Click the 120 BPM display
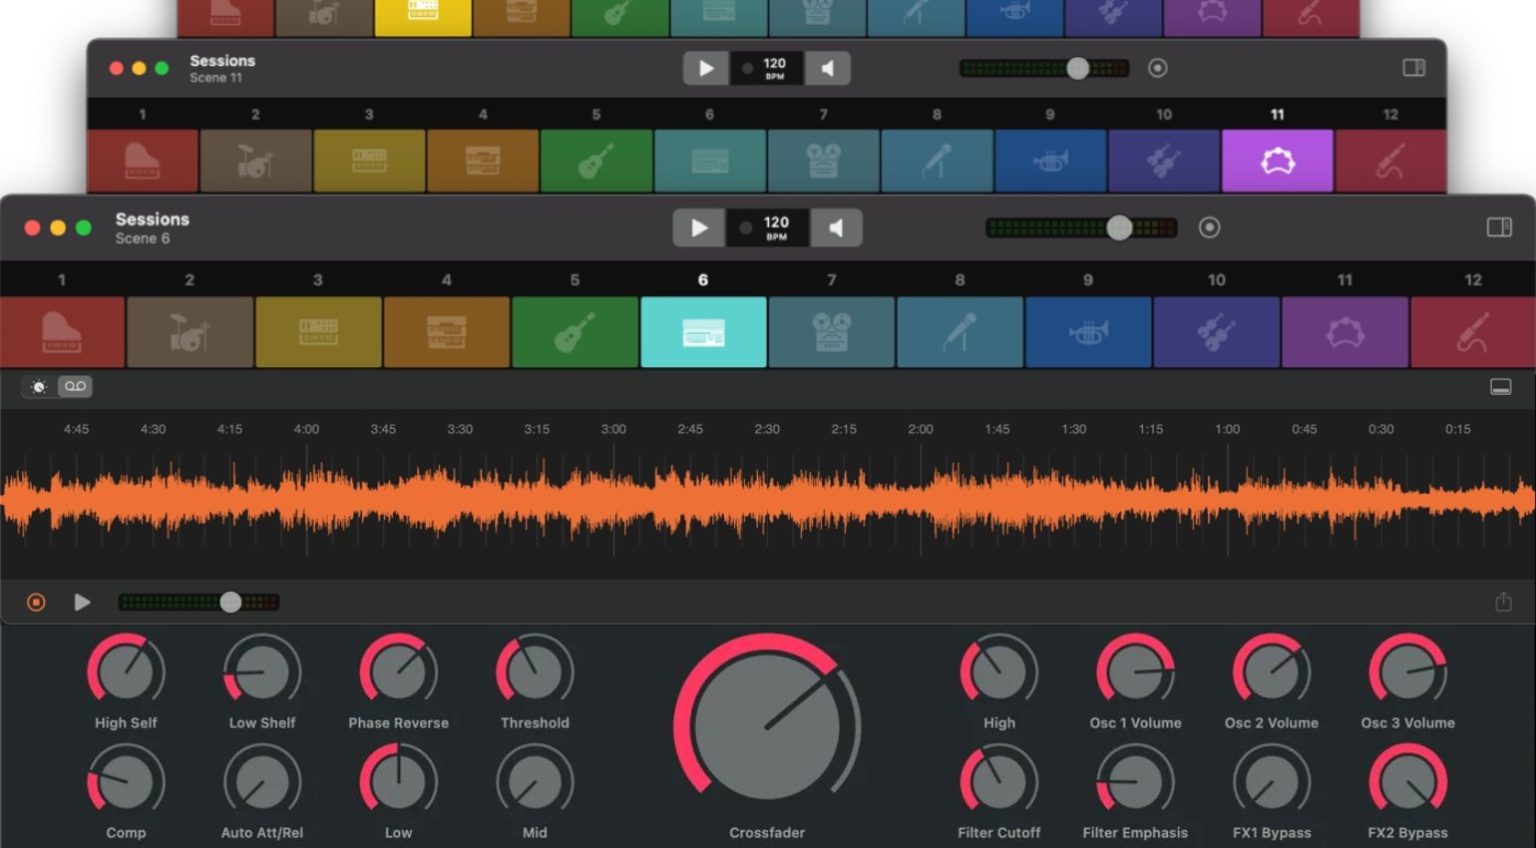The image size is (1536, 848). (775, 227)
